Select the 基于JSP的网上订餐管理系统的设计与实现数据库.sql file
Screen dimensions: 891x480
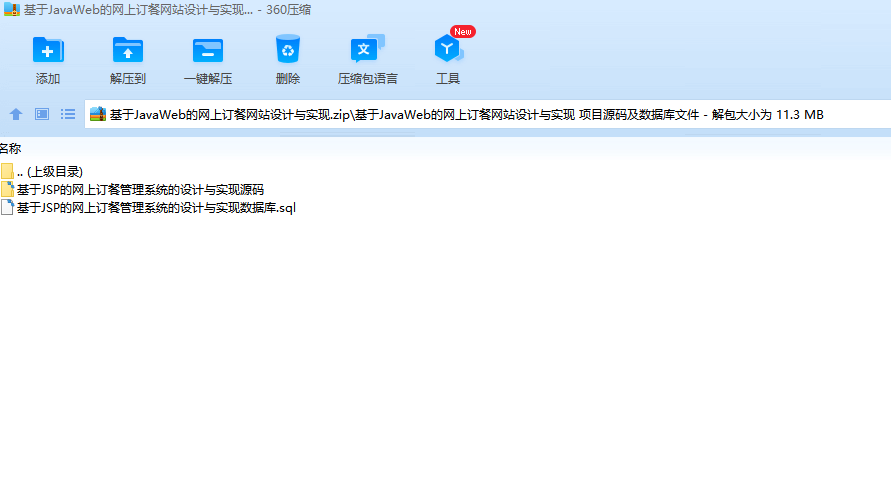pyautogui.click(x=148, y=208)
